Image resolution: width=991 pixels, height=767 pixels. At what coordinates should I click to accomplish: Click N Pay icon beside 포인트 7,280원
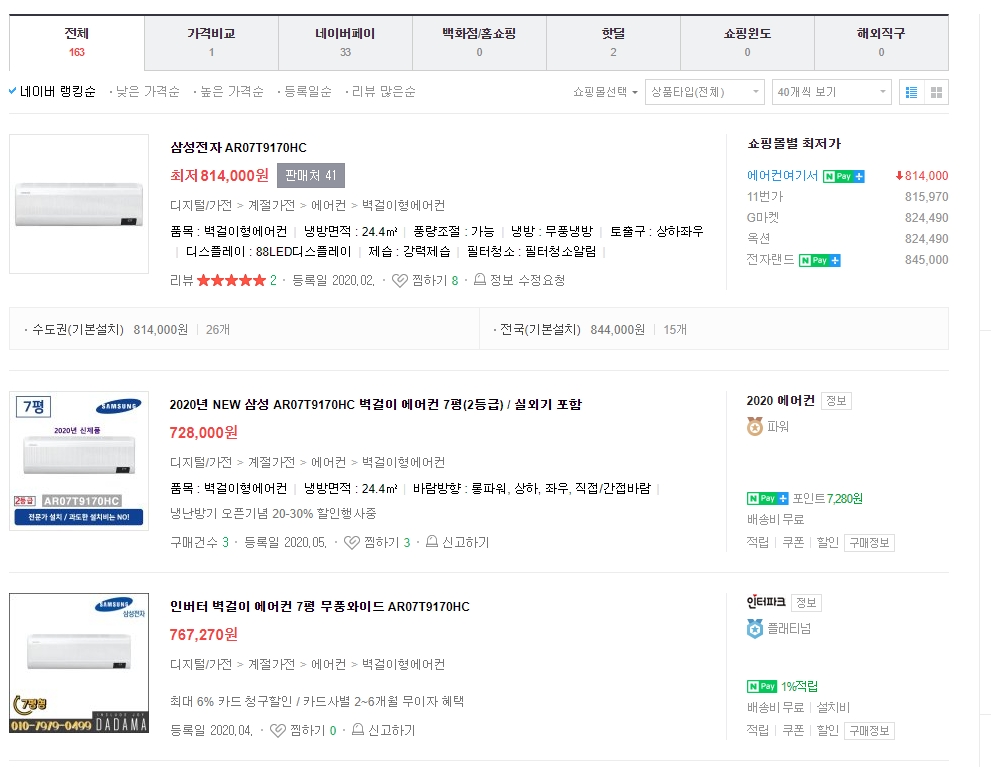pos(767,498)
